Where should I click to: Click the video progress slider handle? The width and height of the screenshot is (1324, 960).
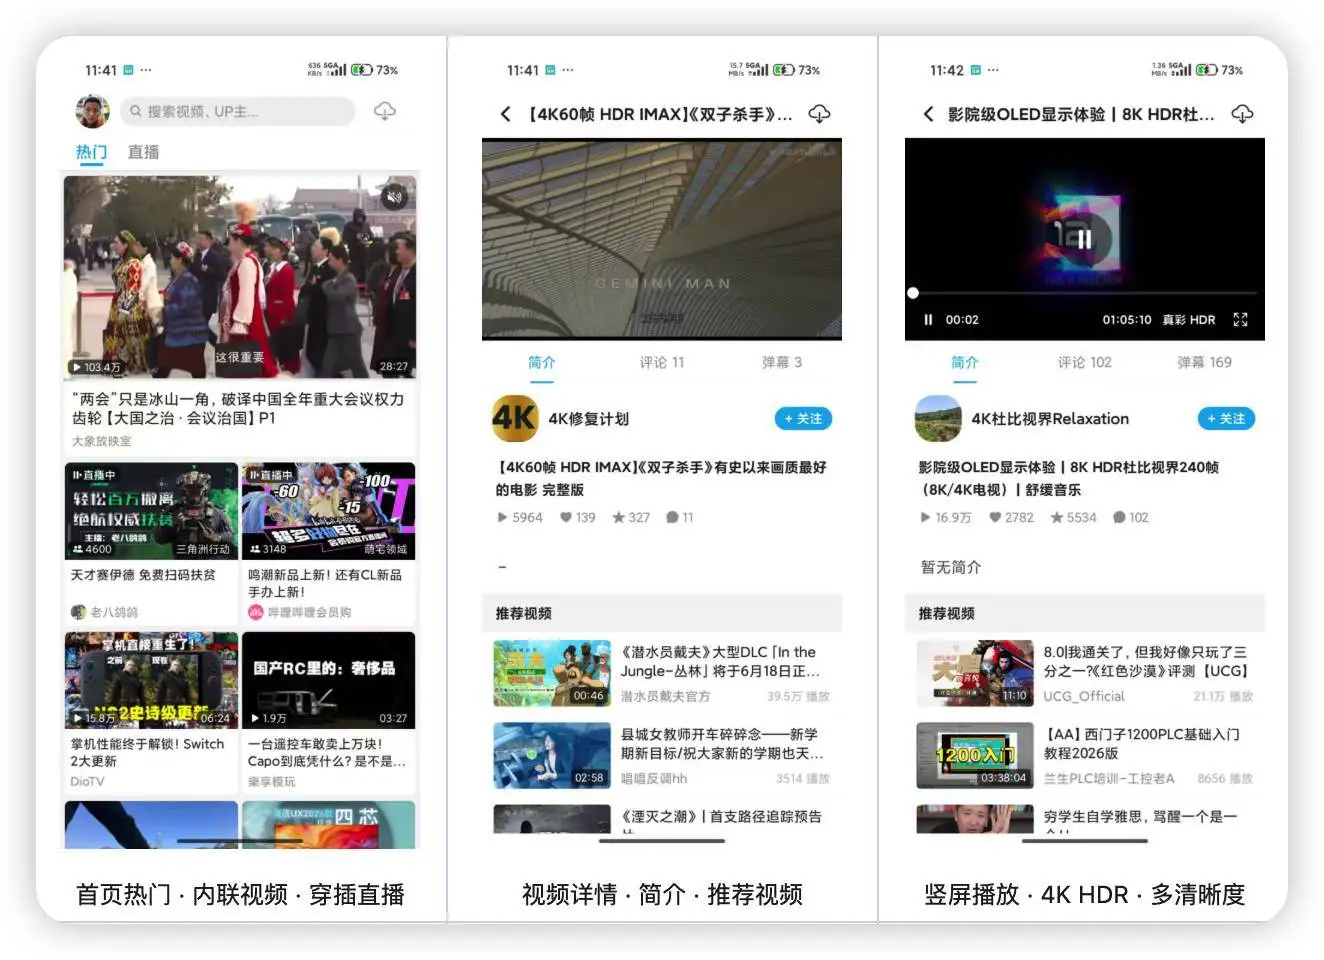pyautogui.click(x=913, y=293)
